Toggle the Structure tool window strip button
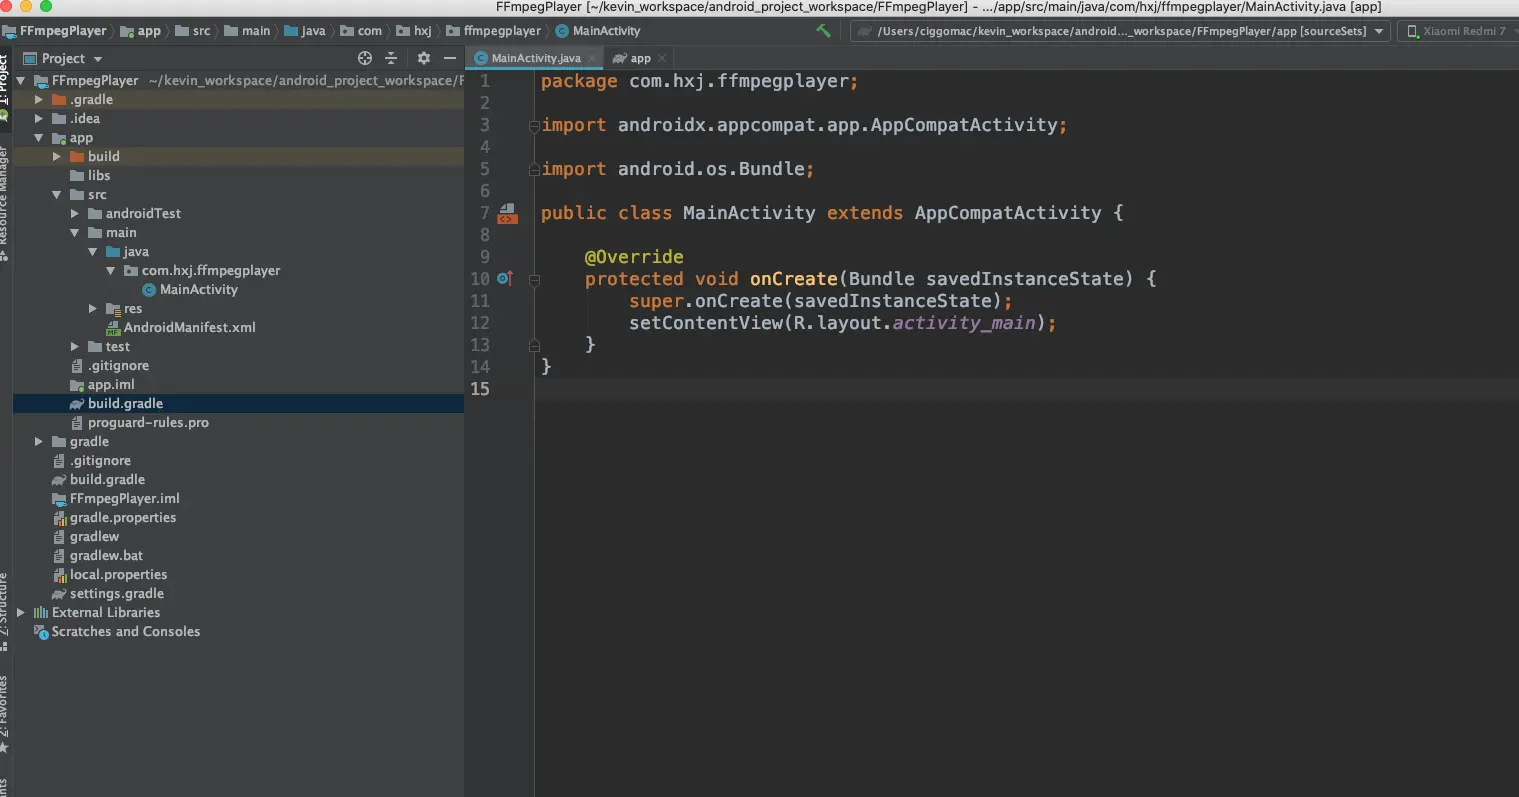The width and height of the screenshot is (1519, 797). 4,605
